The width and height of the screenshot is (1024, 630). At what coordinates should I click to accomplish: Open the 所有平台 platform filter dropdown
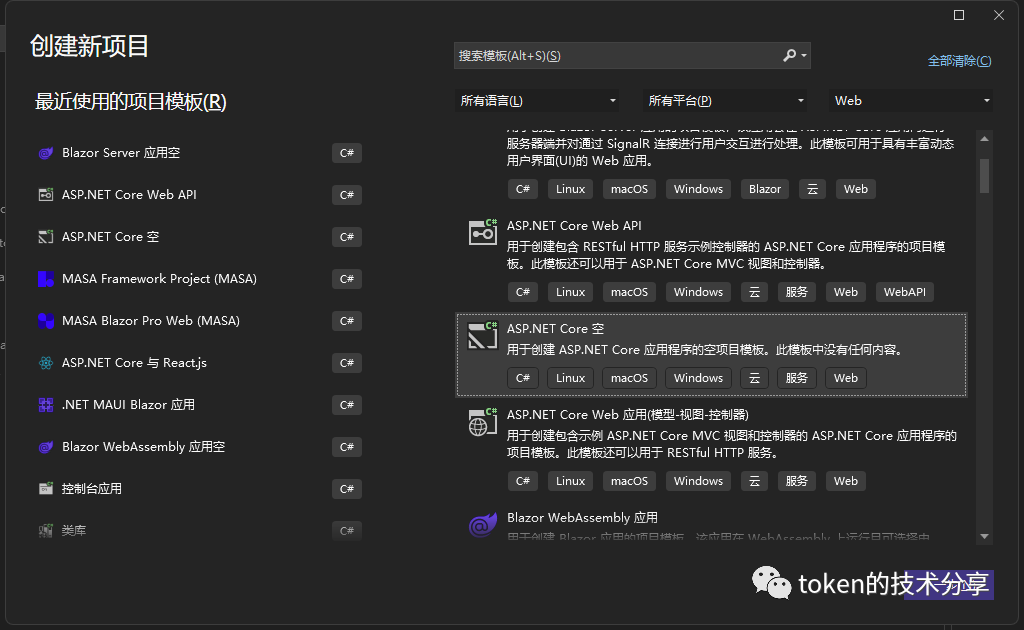point(724,101)
